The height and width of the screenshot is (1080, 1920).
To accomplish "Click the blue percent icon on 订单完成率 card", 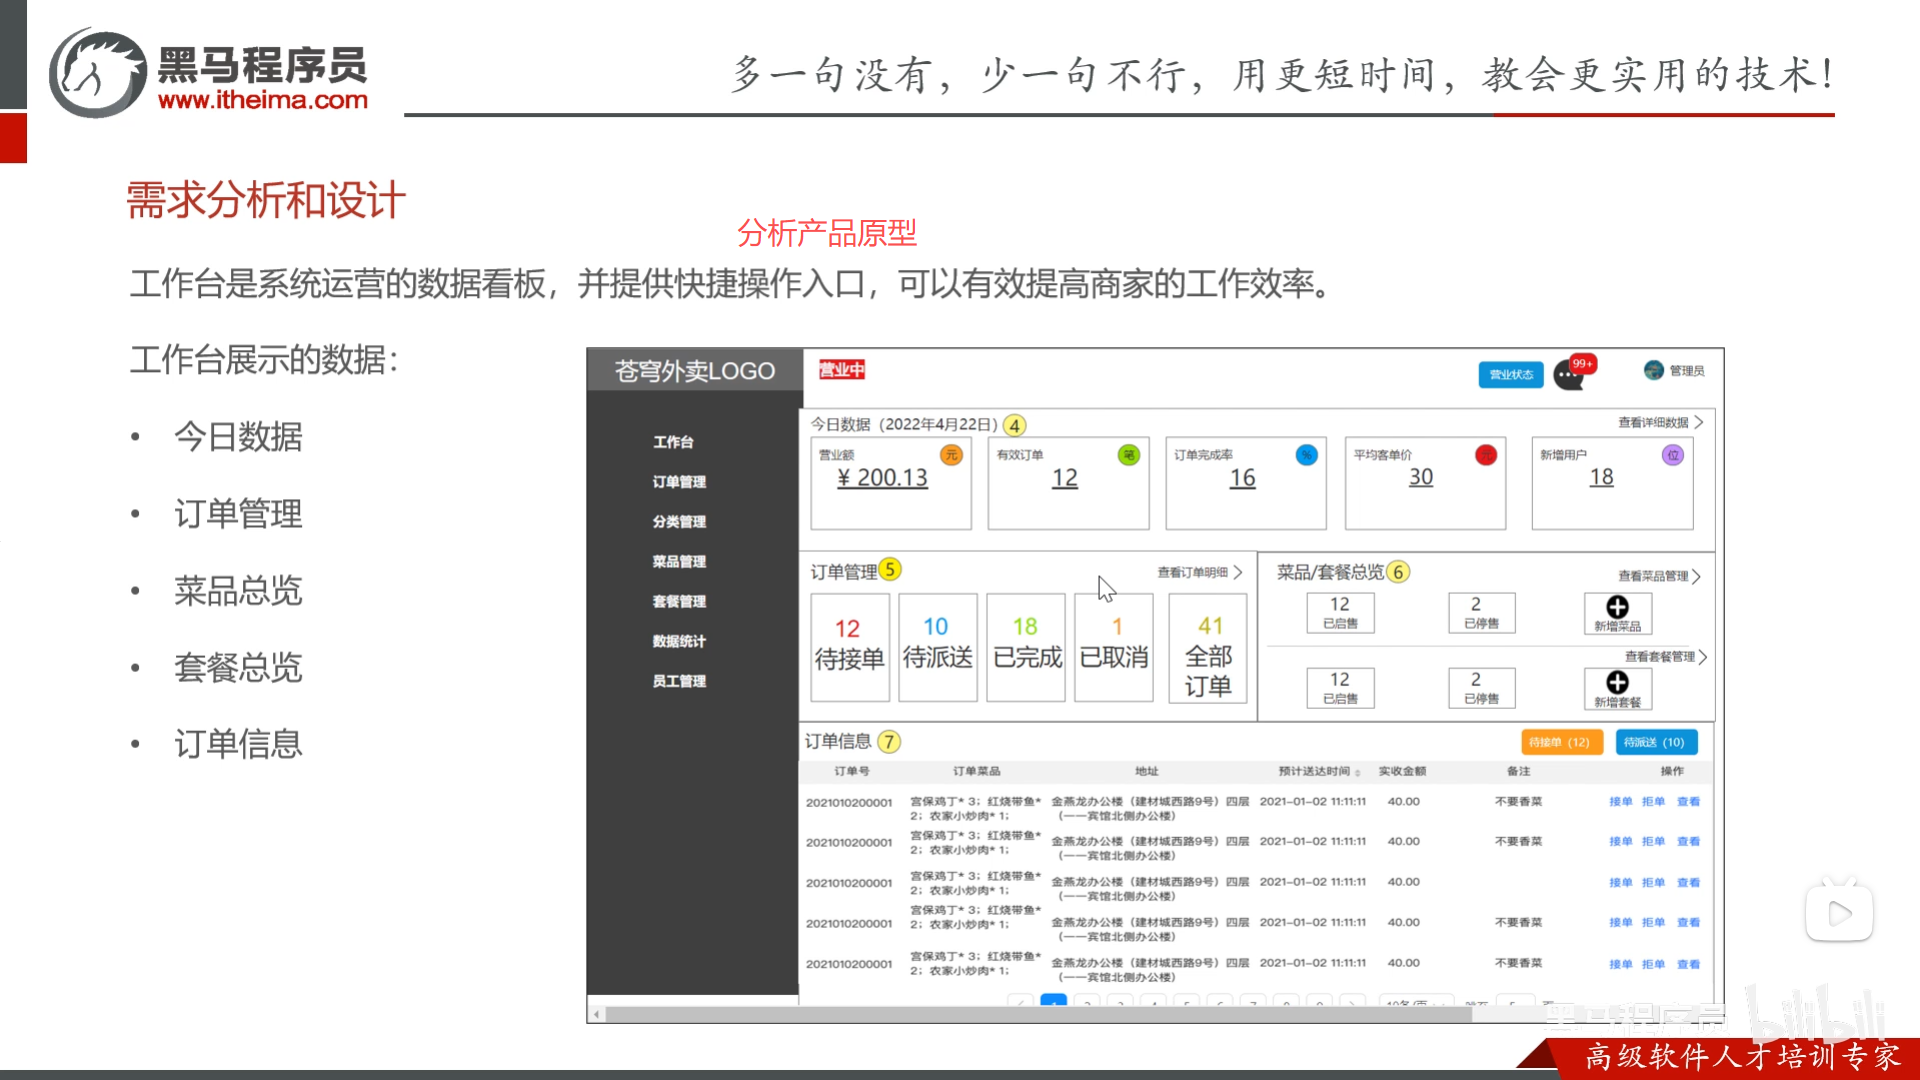I will [x=1306, y=455].
